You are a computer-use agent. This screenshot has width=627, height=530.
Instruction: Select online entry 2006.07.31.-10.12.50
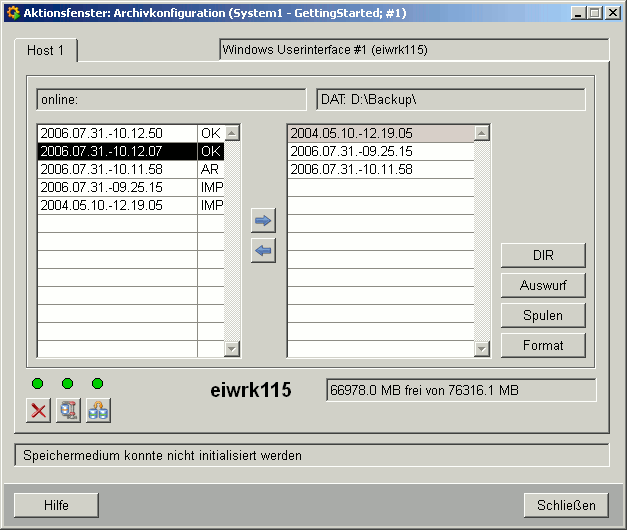[116, 133]
